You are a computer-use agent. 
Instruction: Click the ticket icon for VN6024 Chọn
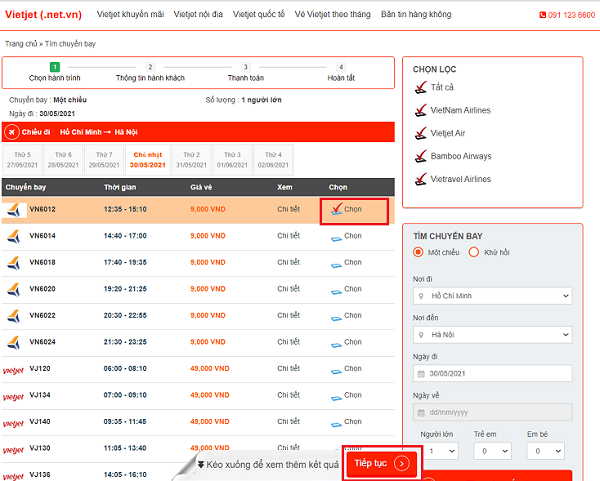(336, 345)
